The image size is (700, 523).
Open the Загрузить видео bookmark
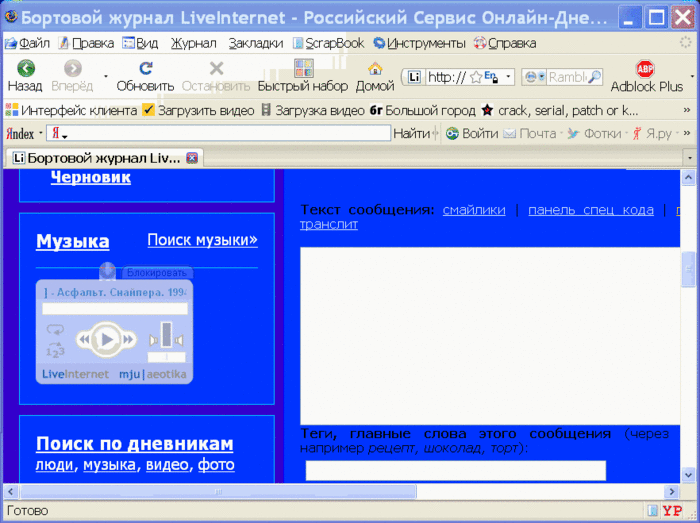198,110
